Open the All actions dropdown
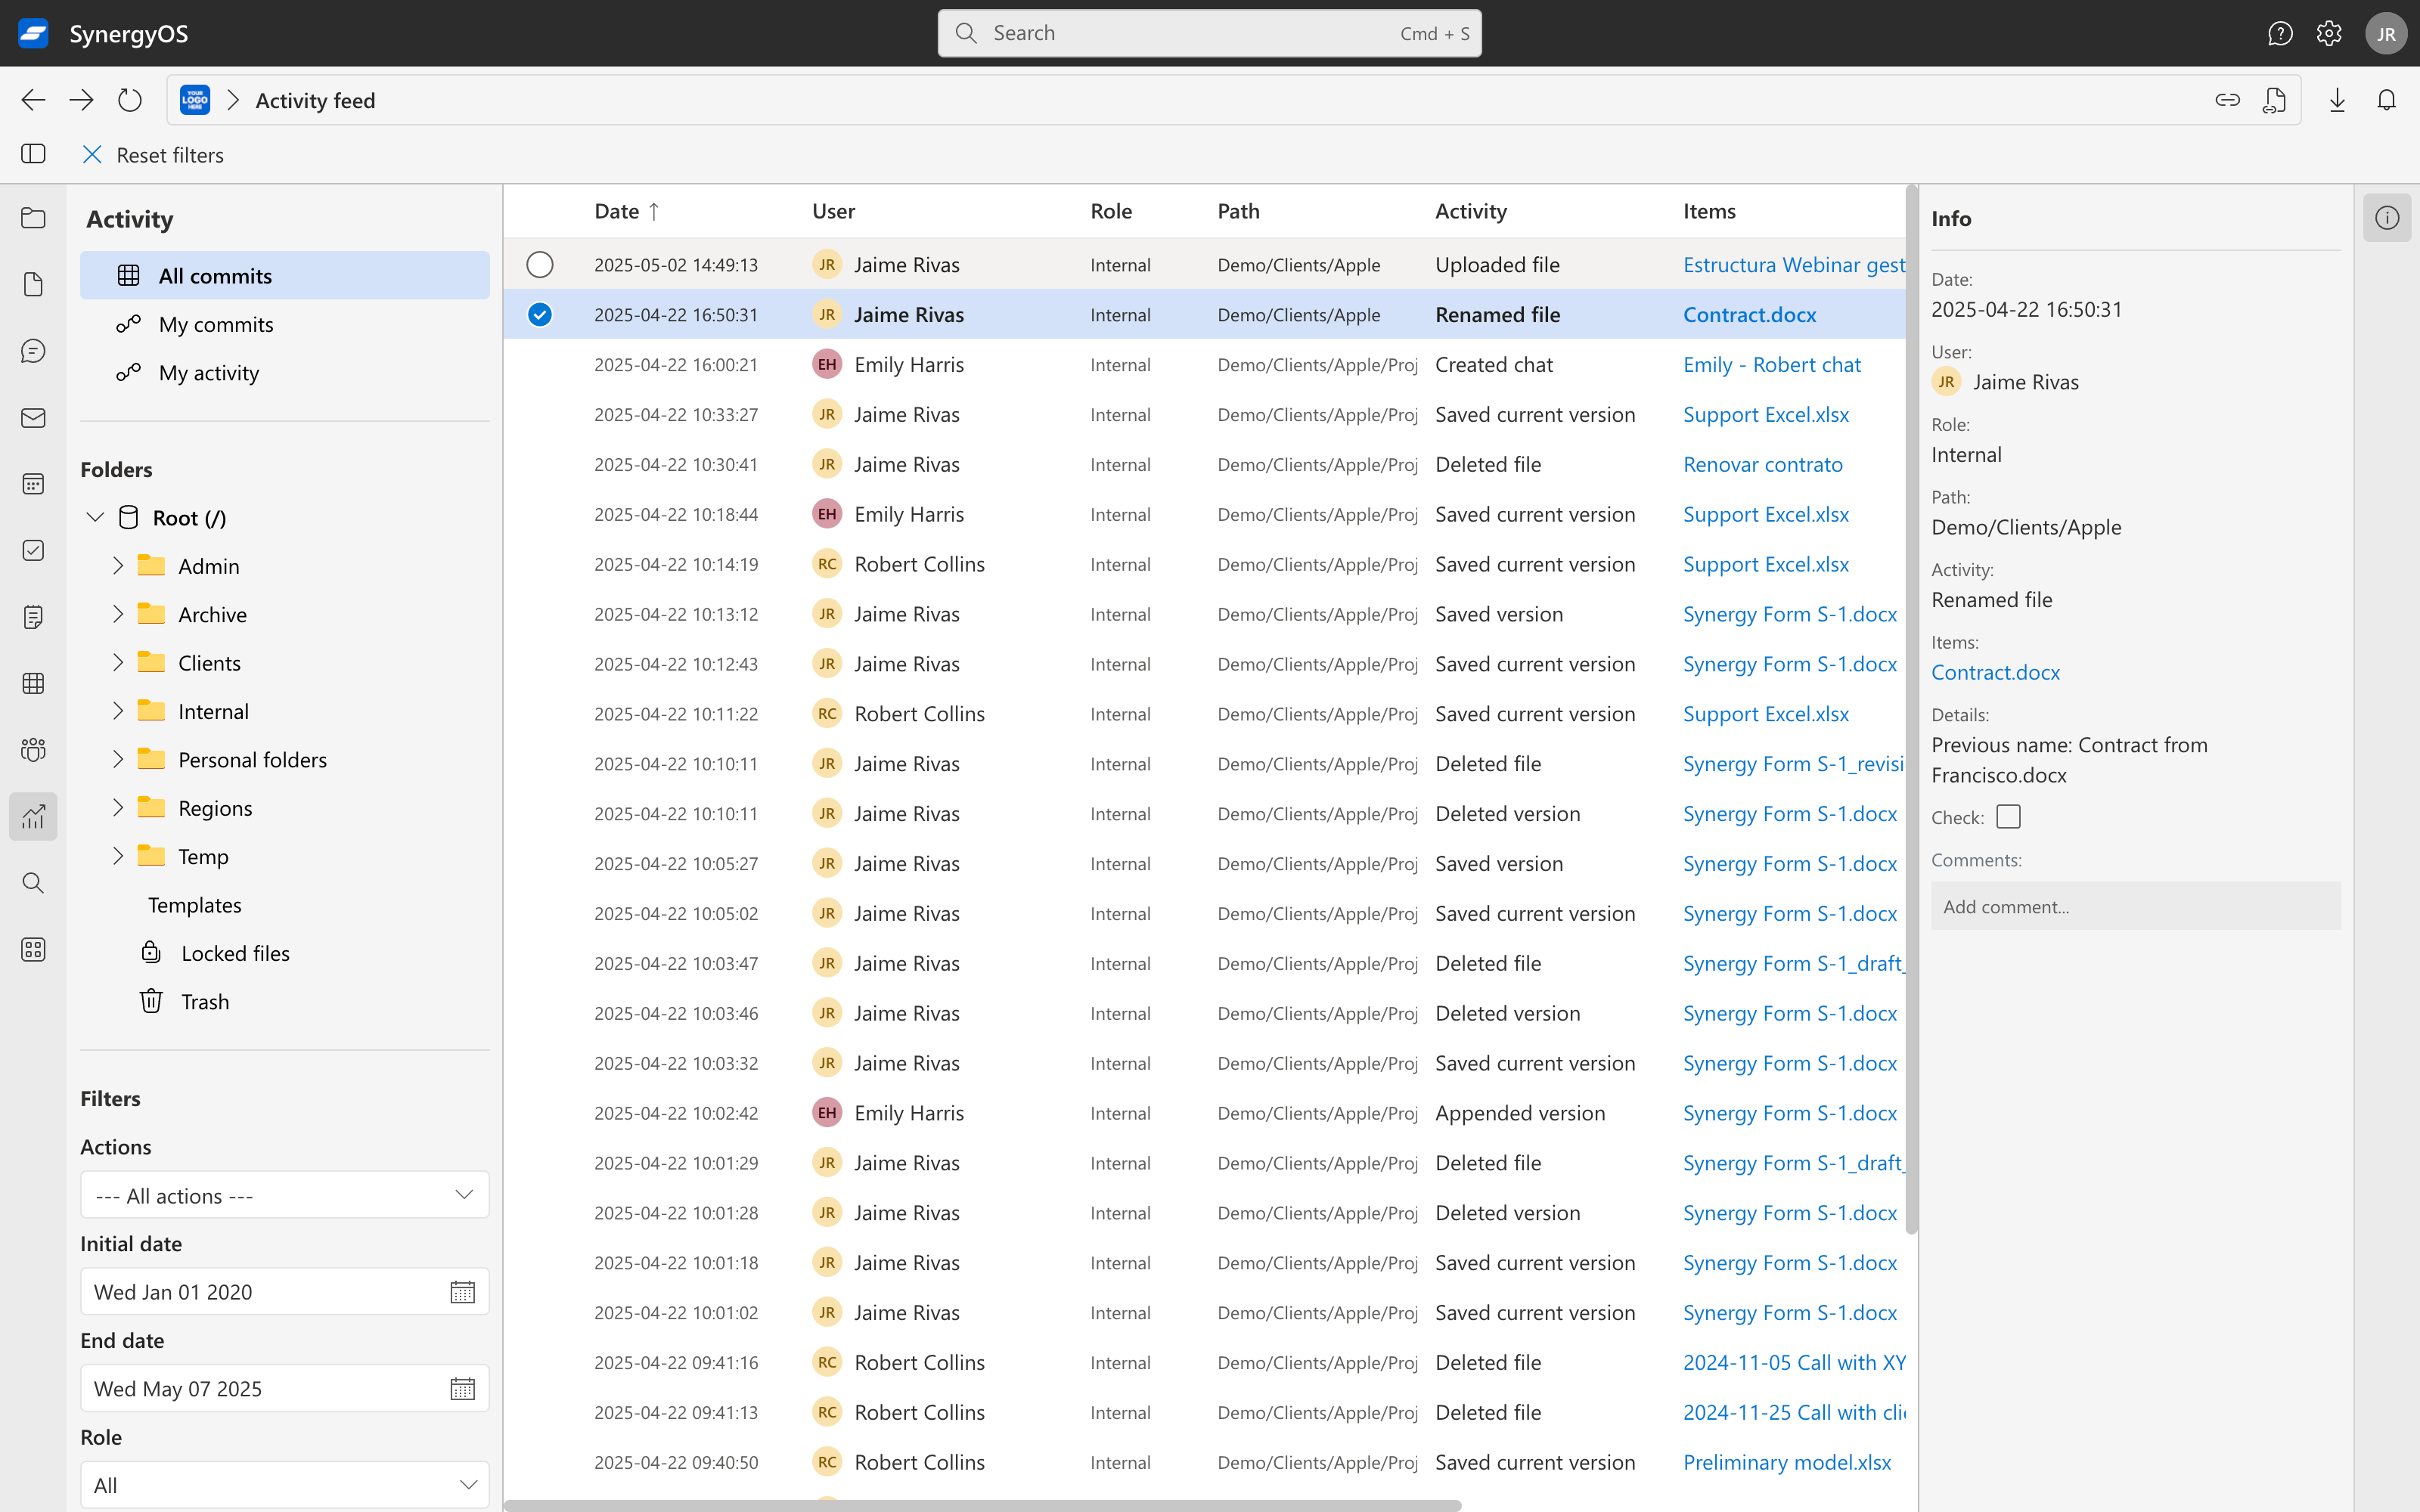2420x1512 pixels. 285,1195
